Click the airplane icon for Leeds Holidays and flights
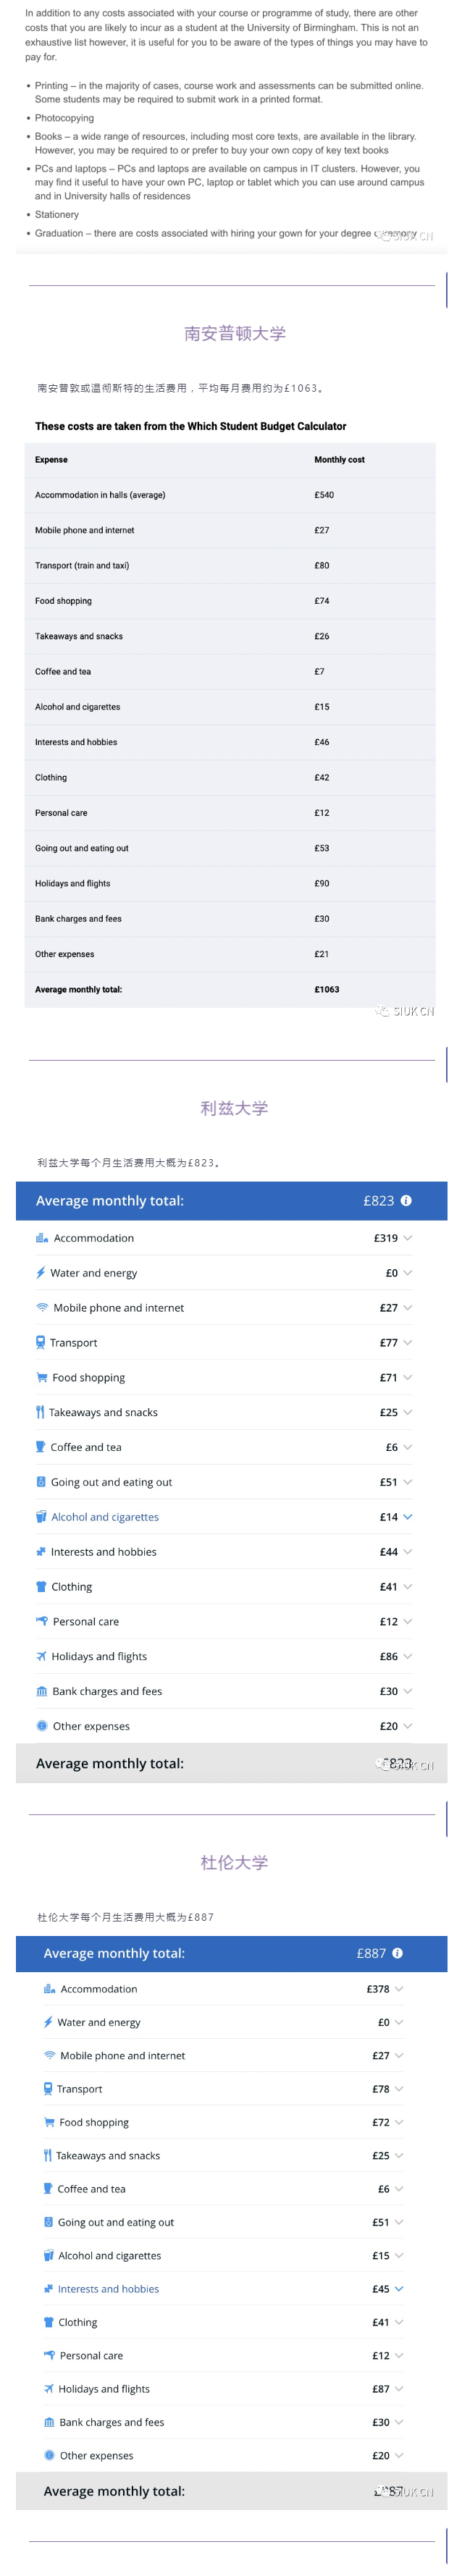462x2576 pixels. pos(41,1657)
